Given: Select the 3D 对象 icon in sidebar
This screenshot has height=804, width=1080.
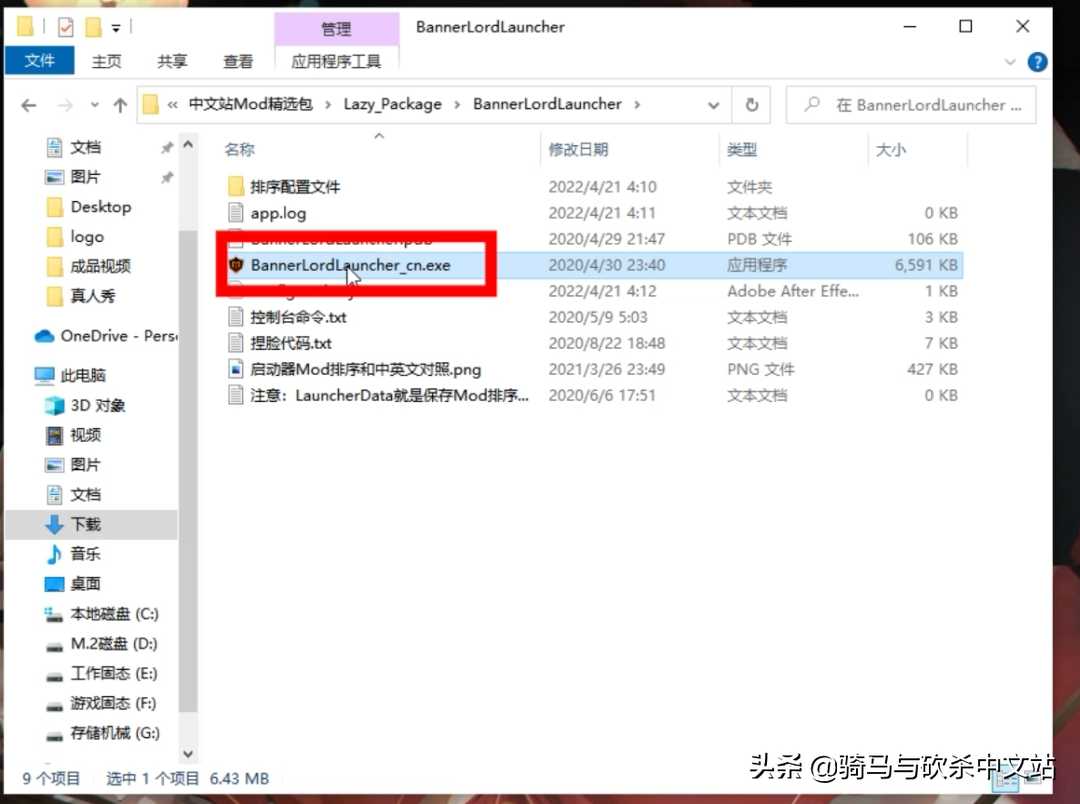Looking at the screenshot, I should tap(54, 405).
